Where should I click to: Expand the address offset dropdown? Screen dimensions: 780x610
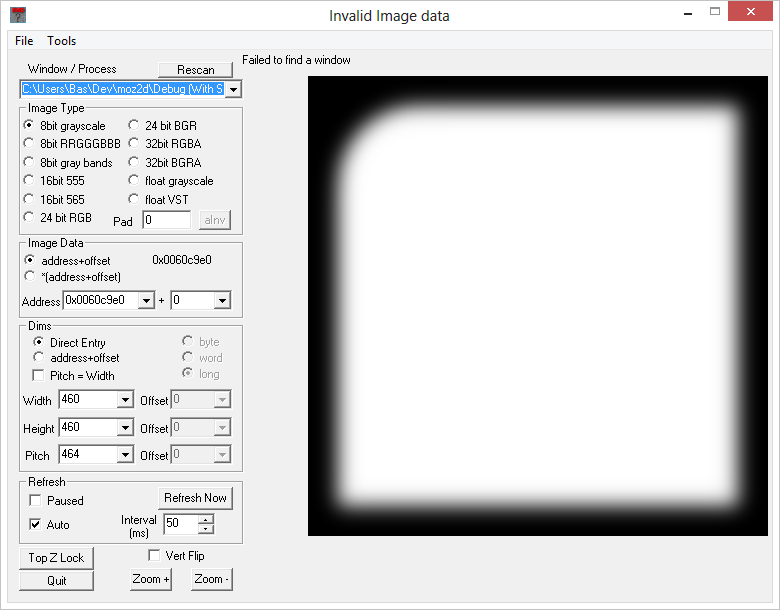click(x=222, y=301)
